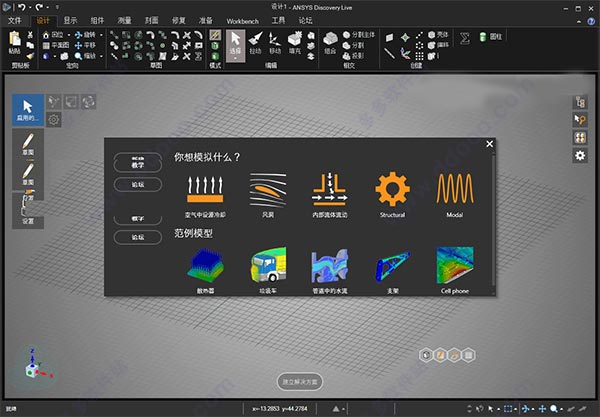Click the gear settings icon on right edge
Viewport: 600px width, 417px height.
point(580,155)
